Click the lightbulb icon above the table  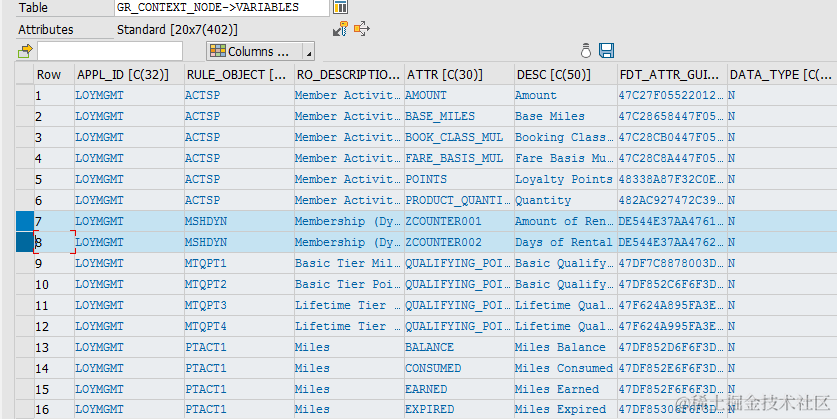[586, 51]
